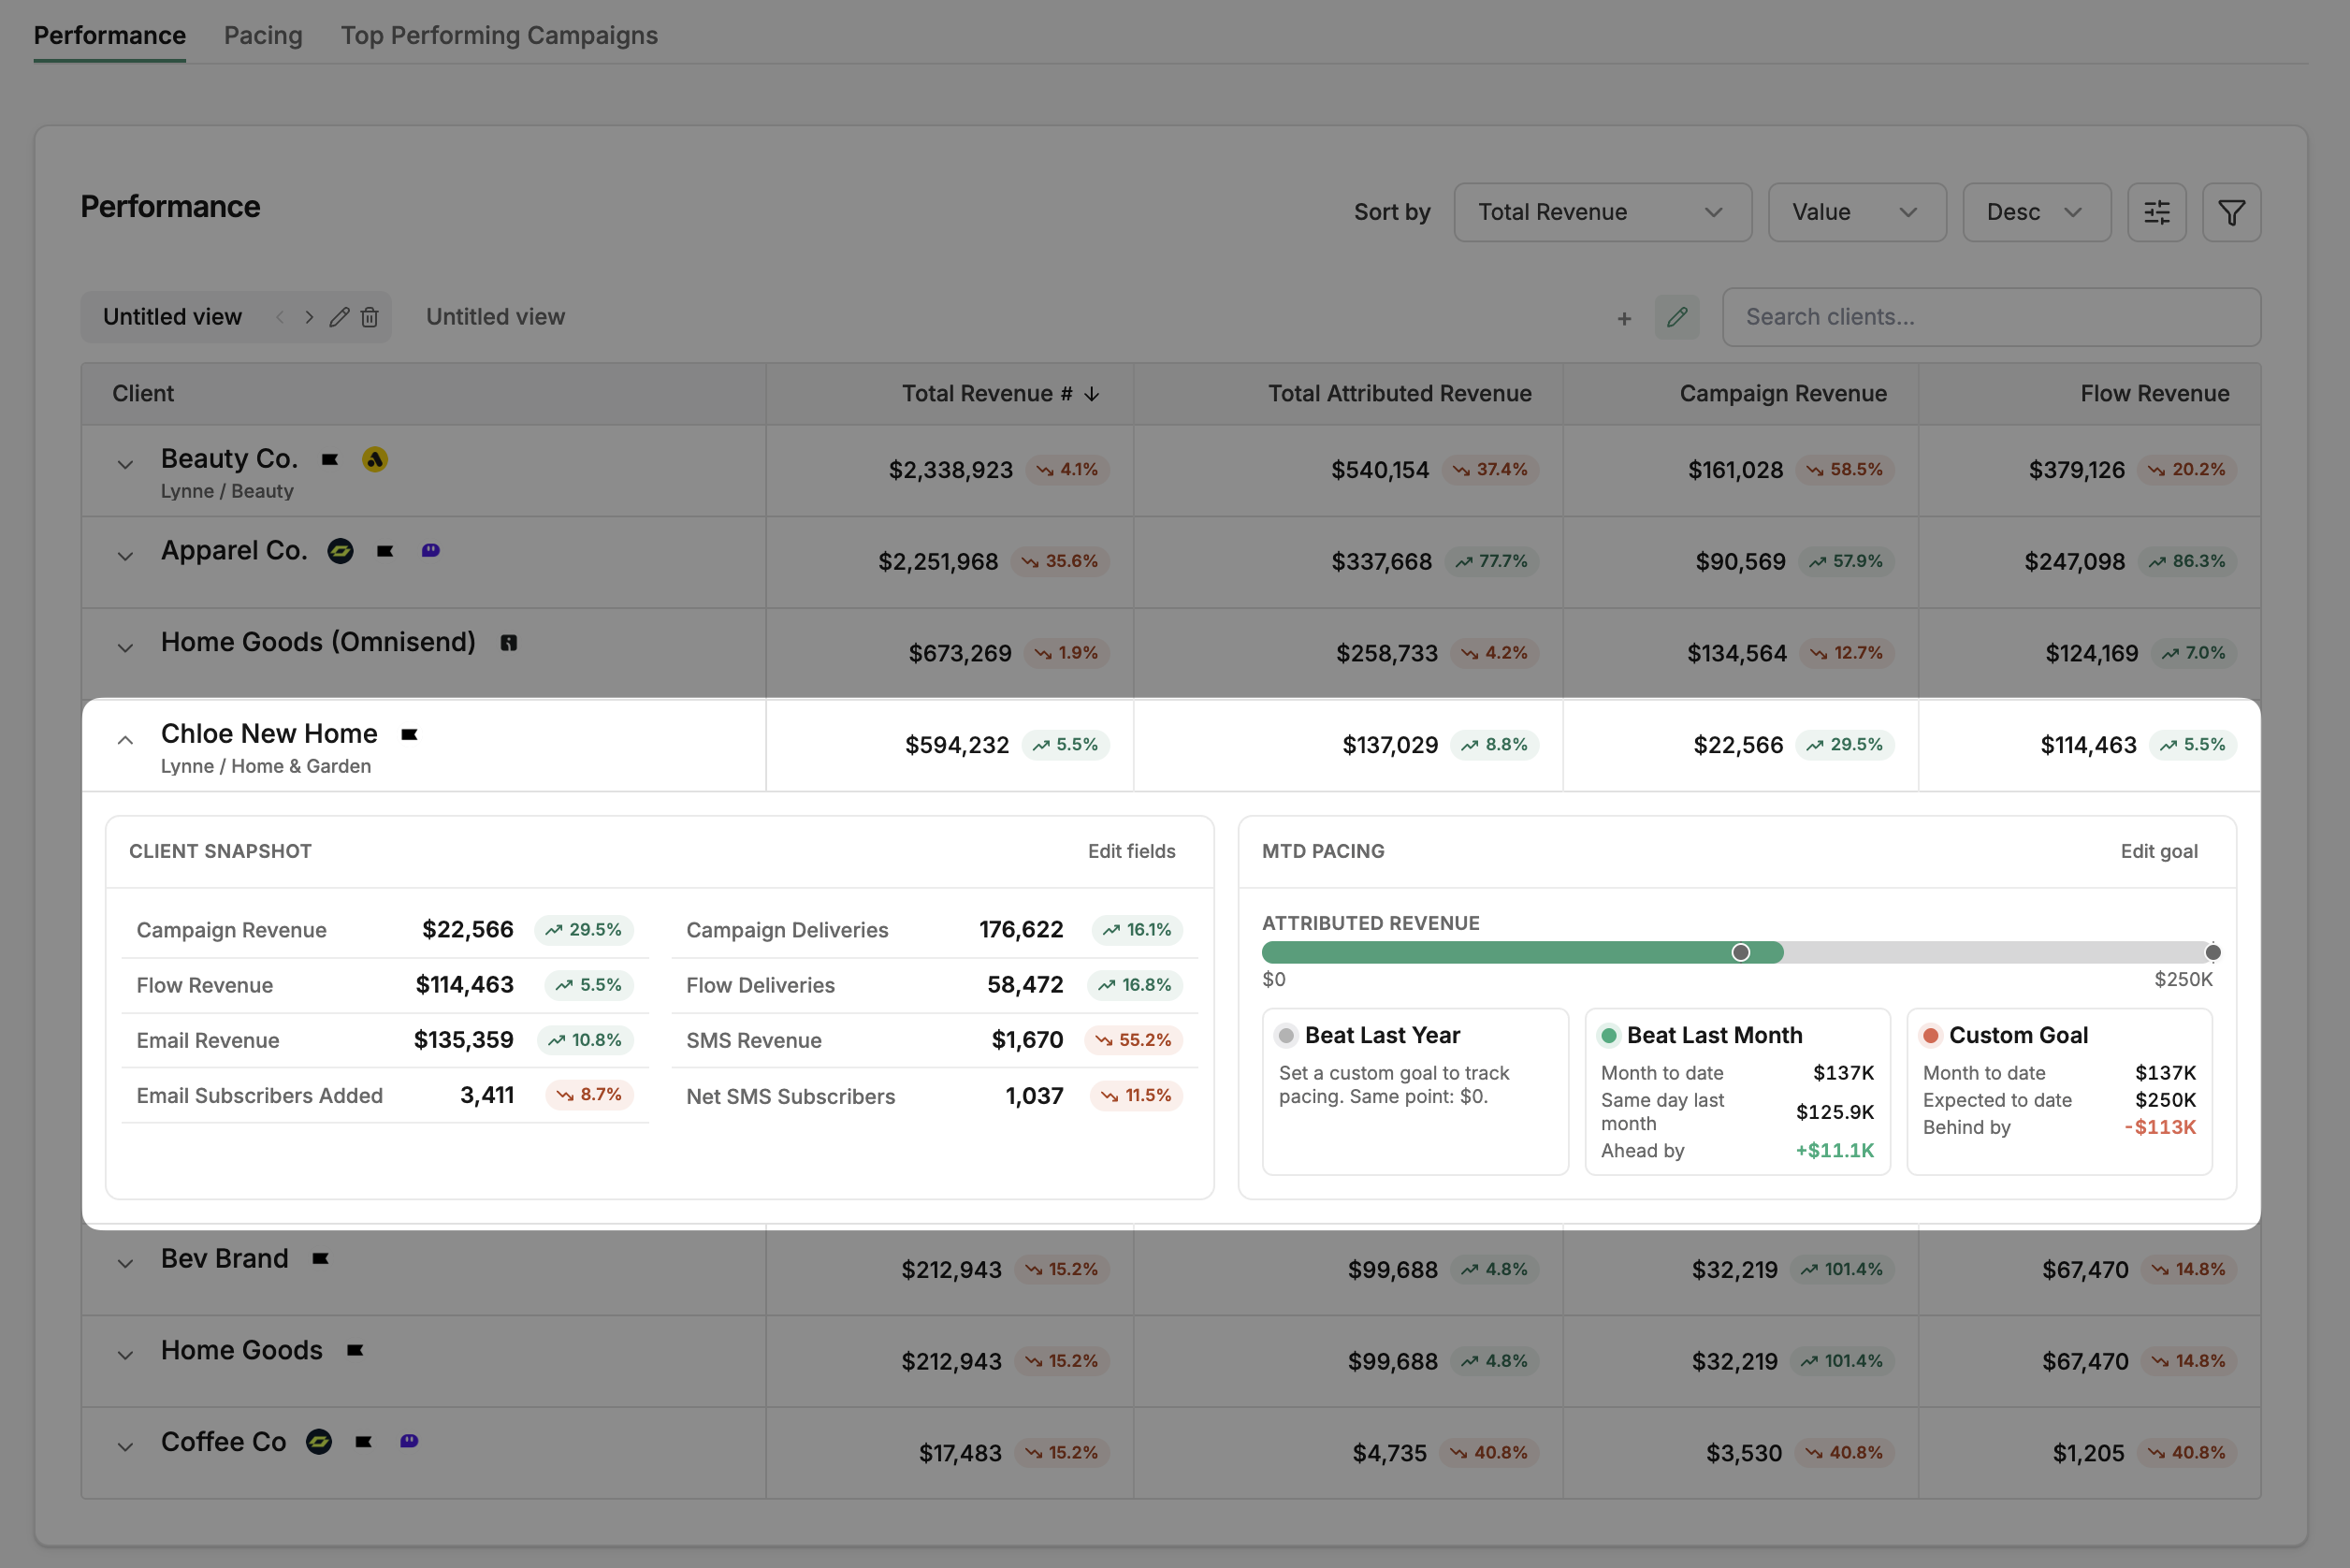Open the Value dropdown

[1857, 212]
